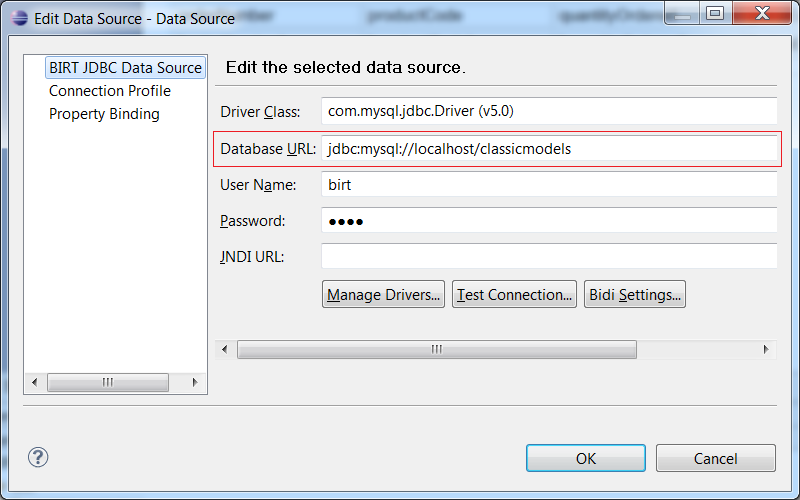
Task: Click the properties pane horizontal scrollbar thumb
Action: (436, 349)
